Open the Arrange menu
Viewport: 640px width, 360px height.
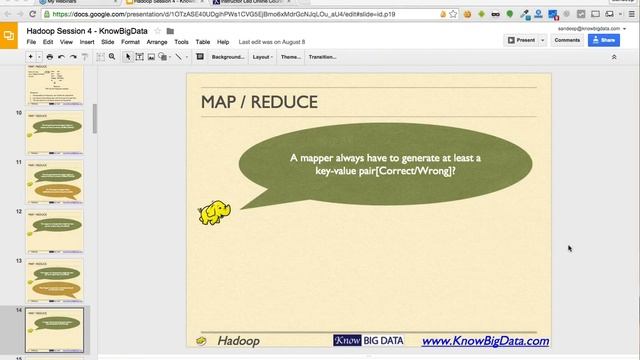click(157, 42)
